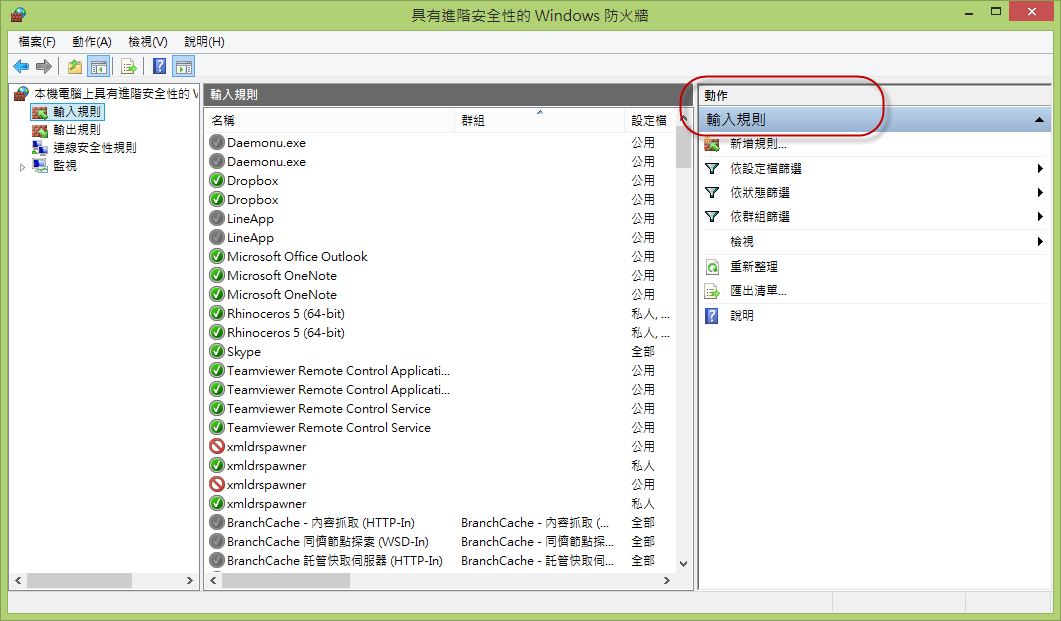The image size is (1061, 621).
Task: Click the 新增規則 firewall icon
Action: click(712, 144)
